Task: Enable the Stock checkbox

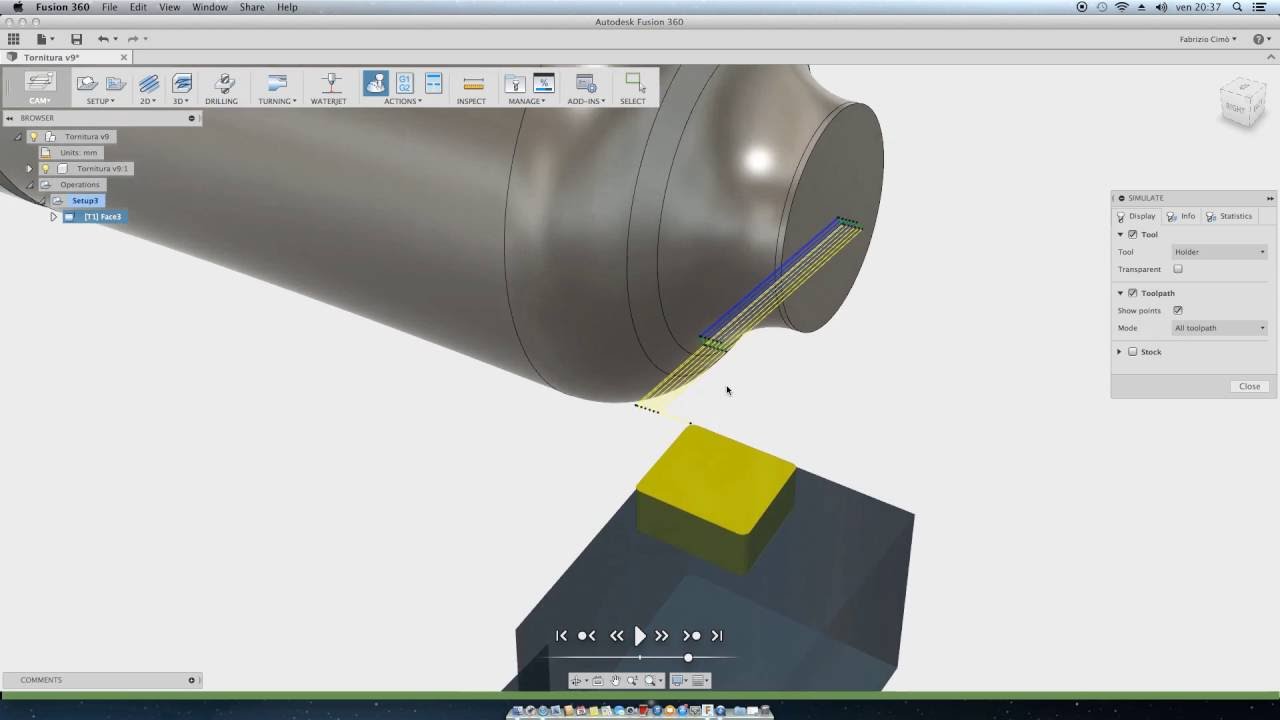Action: click(x=1132, y=352)
